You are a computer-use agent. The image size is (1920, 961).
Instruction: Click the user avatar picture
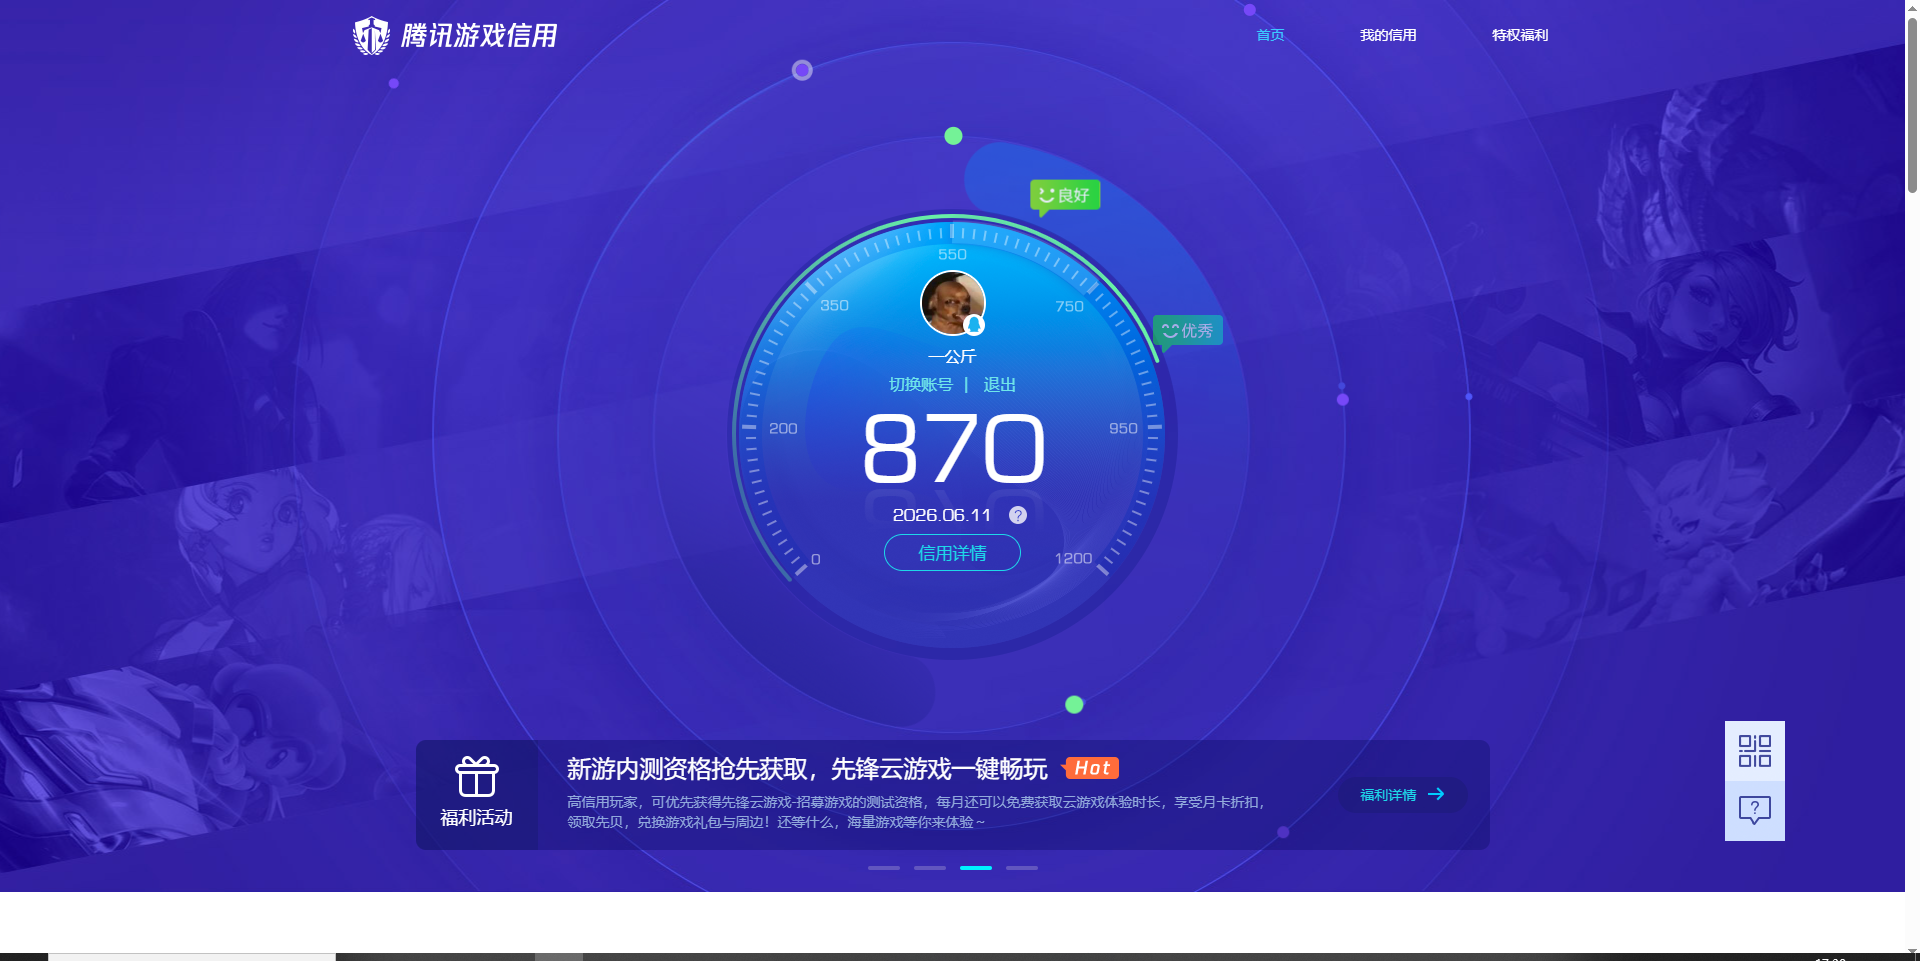pyautogui.click(x=952, y=303)
